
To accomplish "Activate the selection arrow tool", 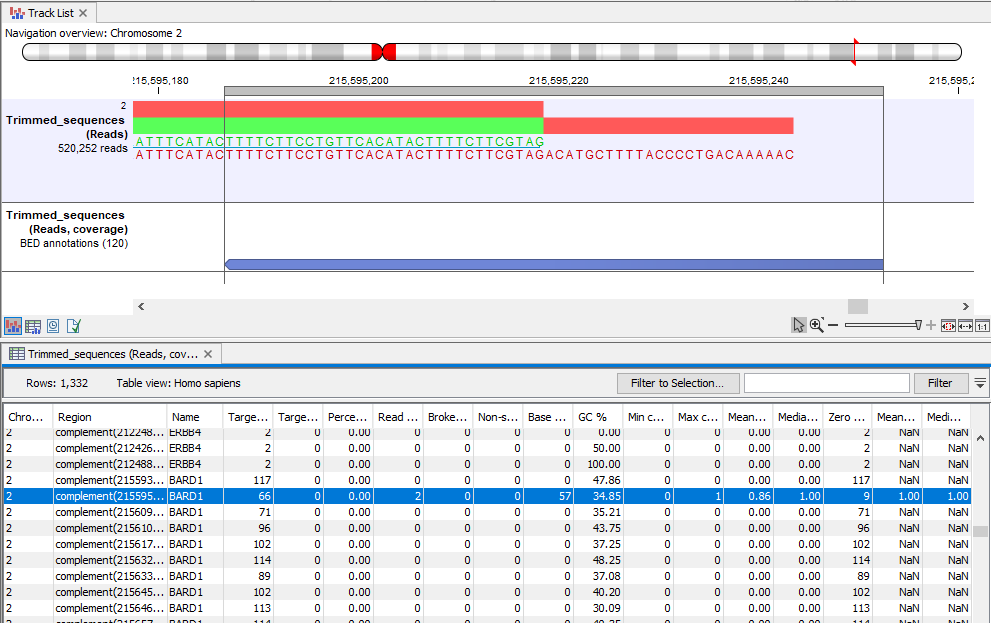I will click(x=798, y=326).
